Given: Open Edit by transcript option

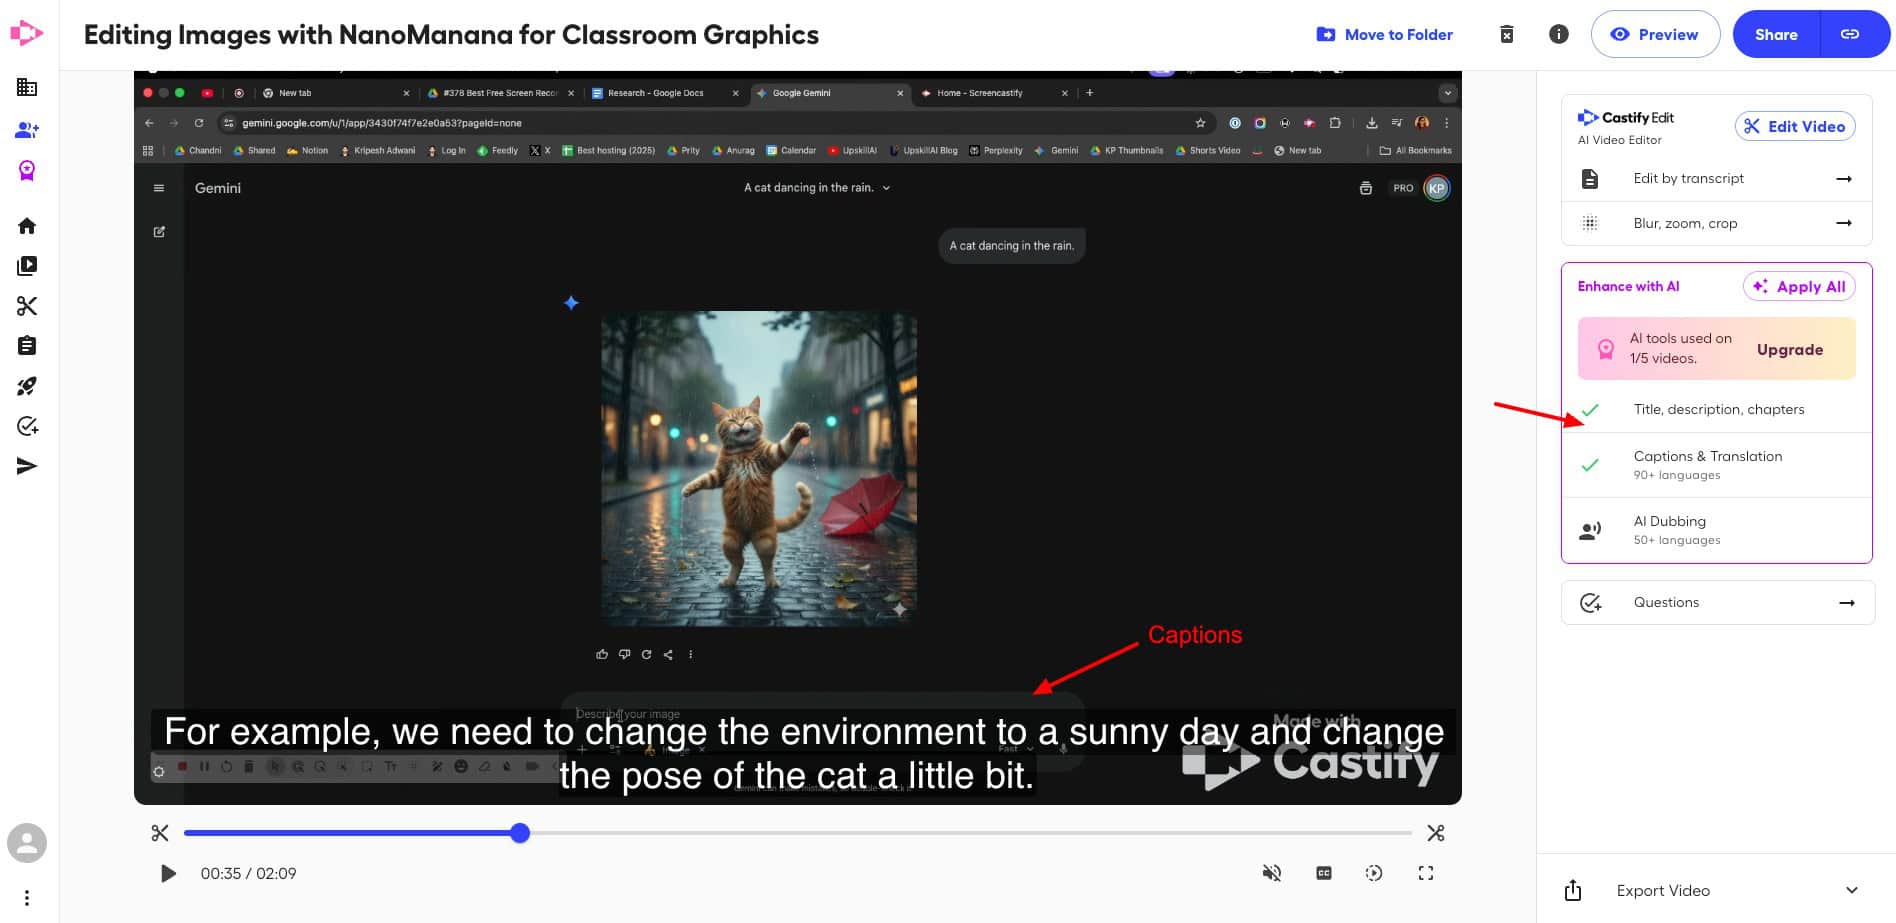Looking at the screenshot, I should [1715, 179].
